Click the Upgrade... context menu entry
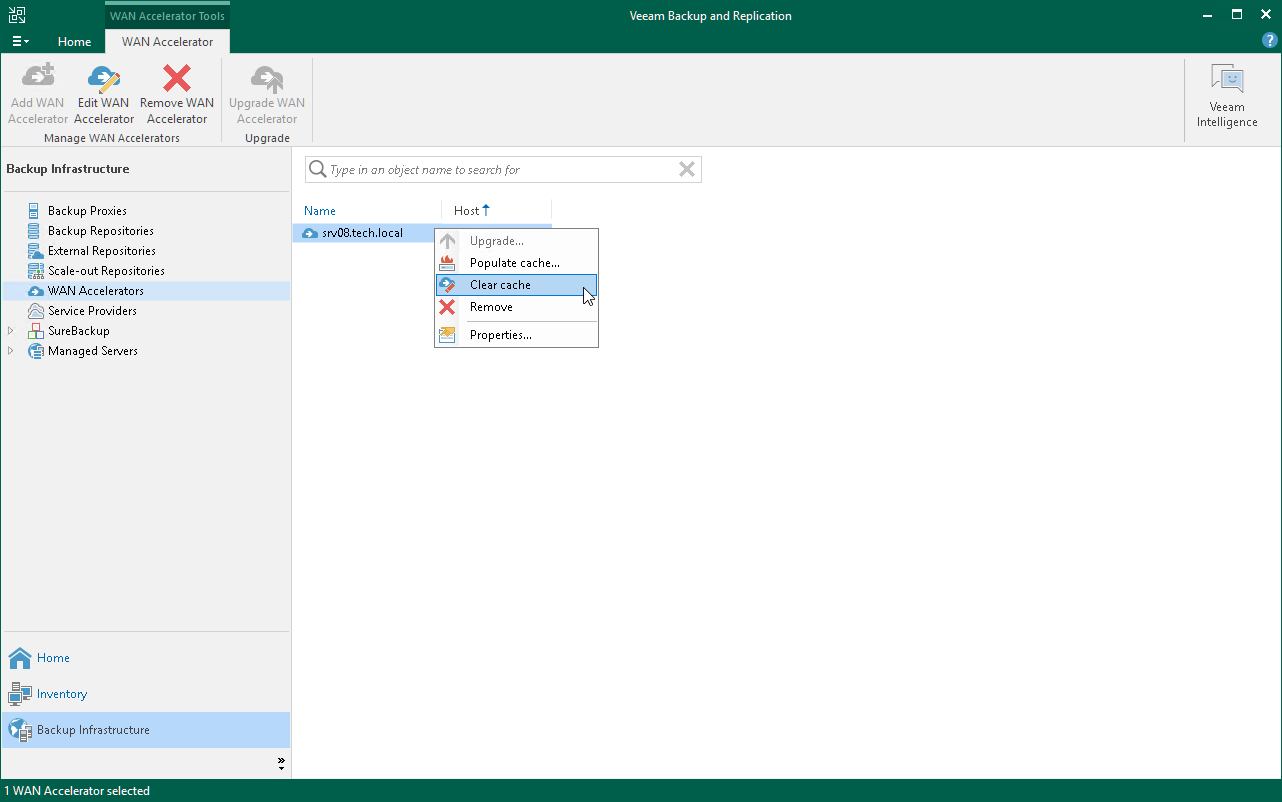Viewport: 1282px width, 802px height. point(516,241)
